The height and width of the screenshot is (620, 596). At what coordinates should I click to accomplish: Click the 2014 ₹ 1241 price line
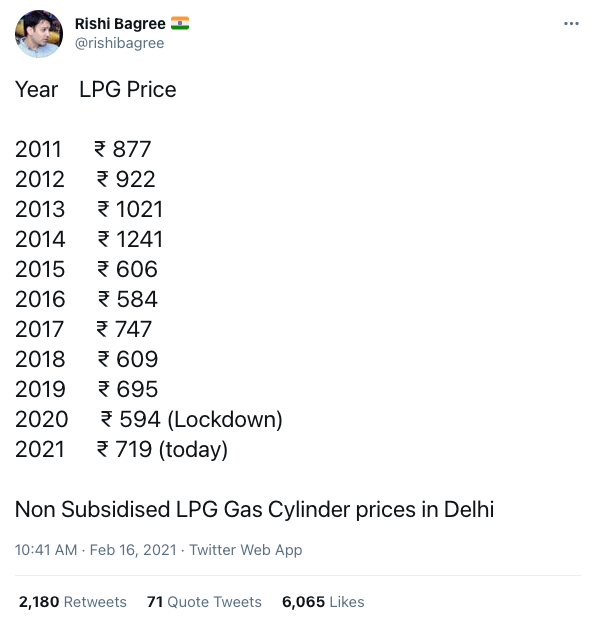[89, 239]
